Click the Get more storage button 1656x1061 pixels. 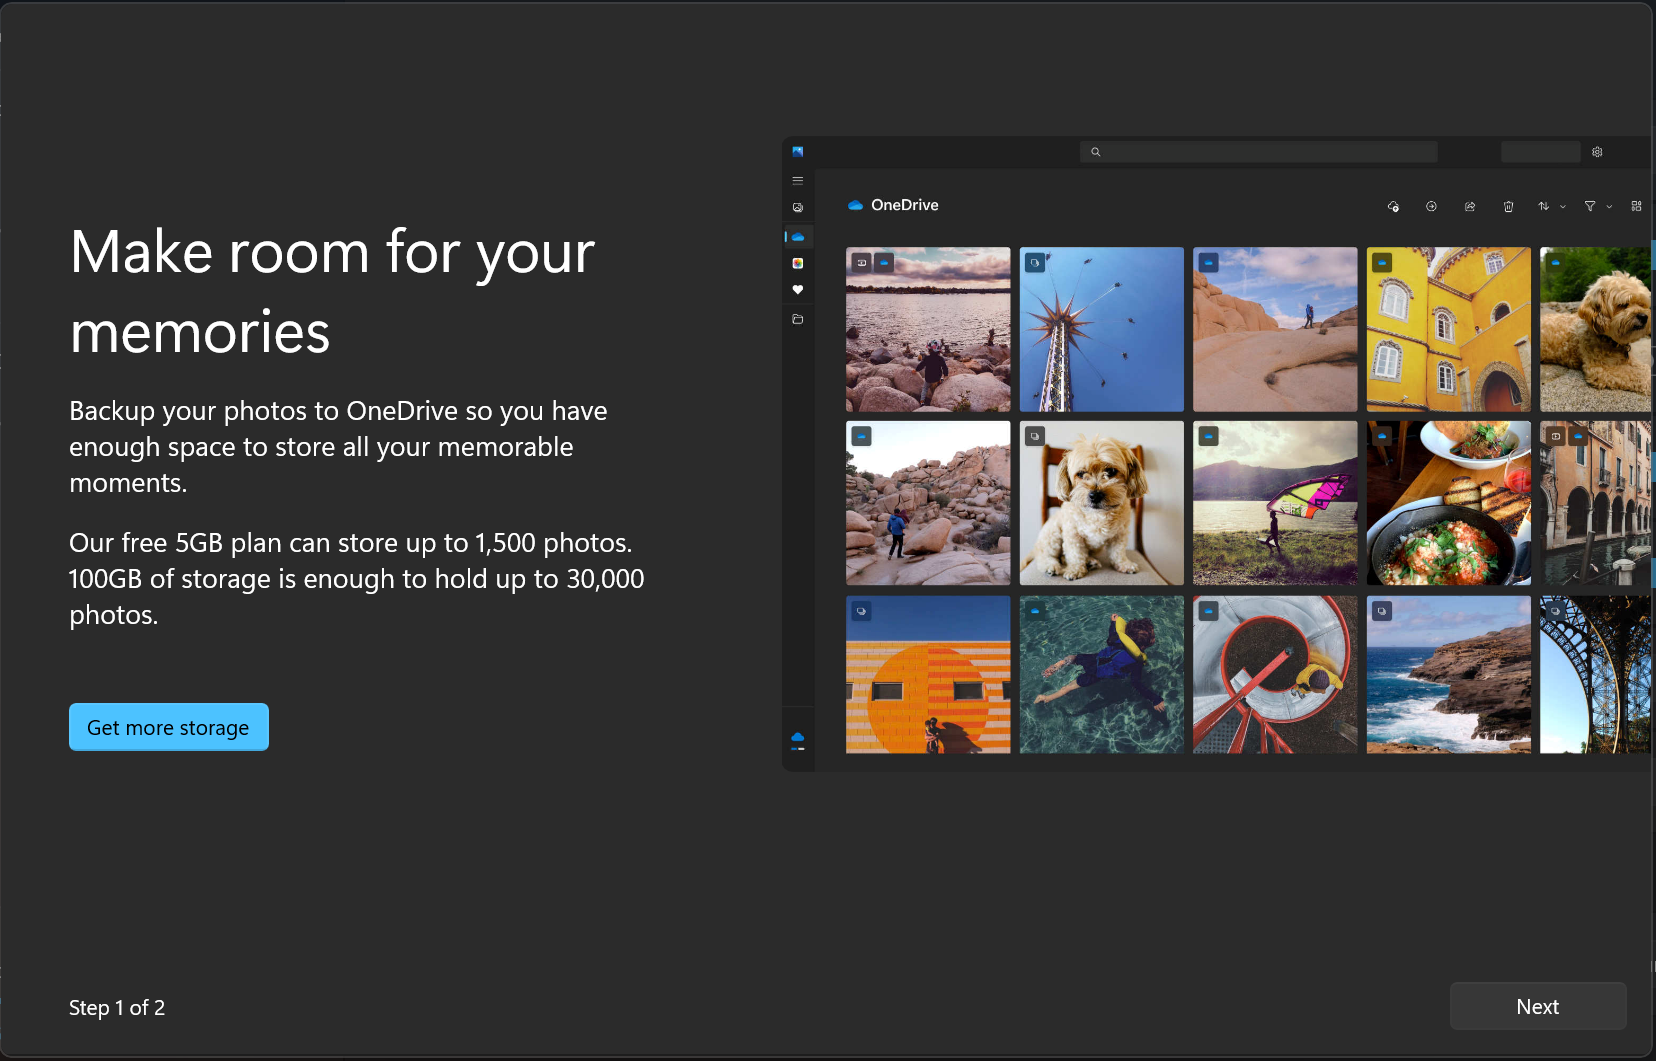click(168, 727)
